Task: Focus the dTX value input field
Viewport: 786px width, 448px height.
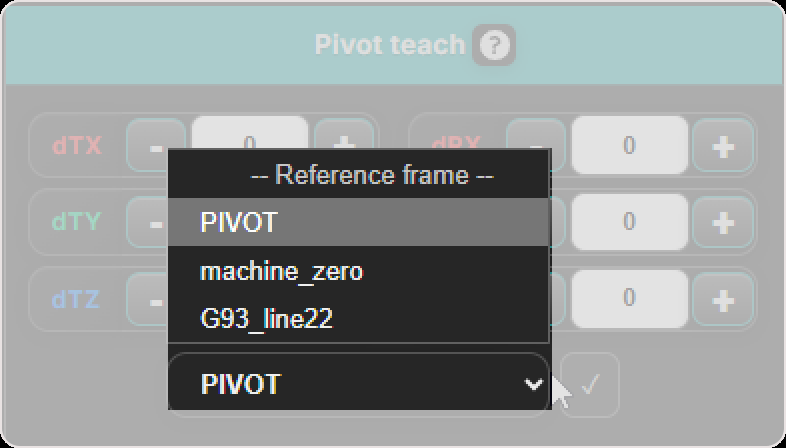Action: point(250,132)
